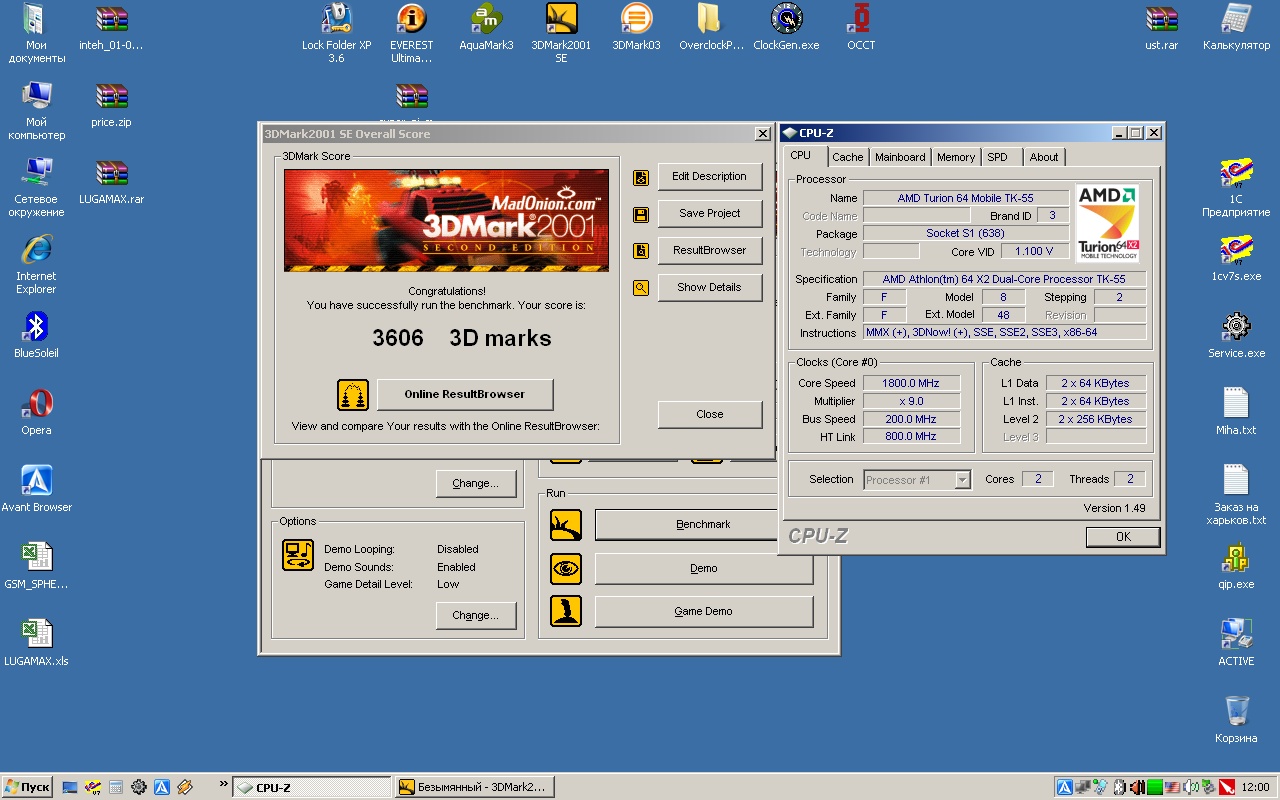1280x800 pixels.
Task: Click the Game Demo button
Action: (x=703, y=611)
